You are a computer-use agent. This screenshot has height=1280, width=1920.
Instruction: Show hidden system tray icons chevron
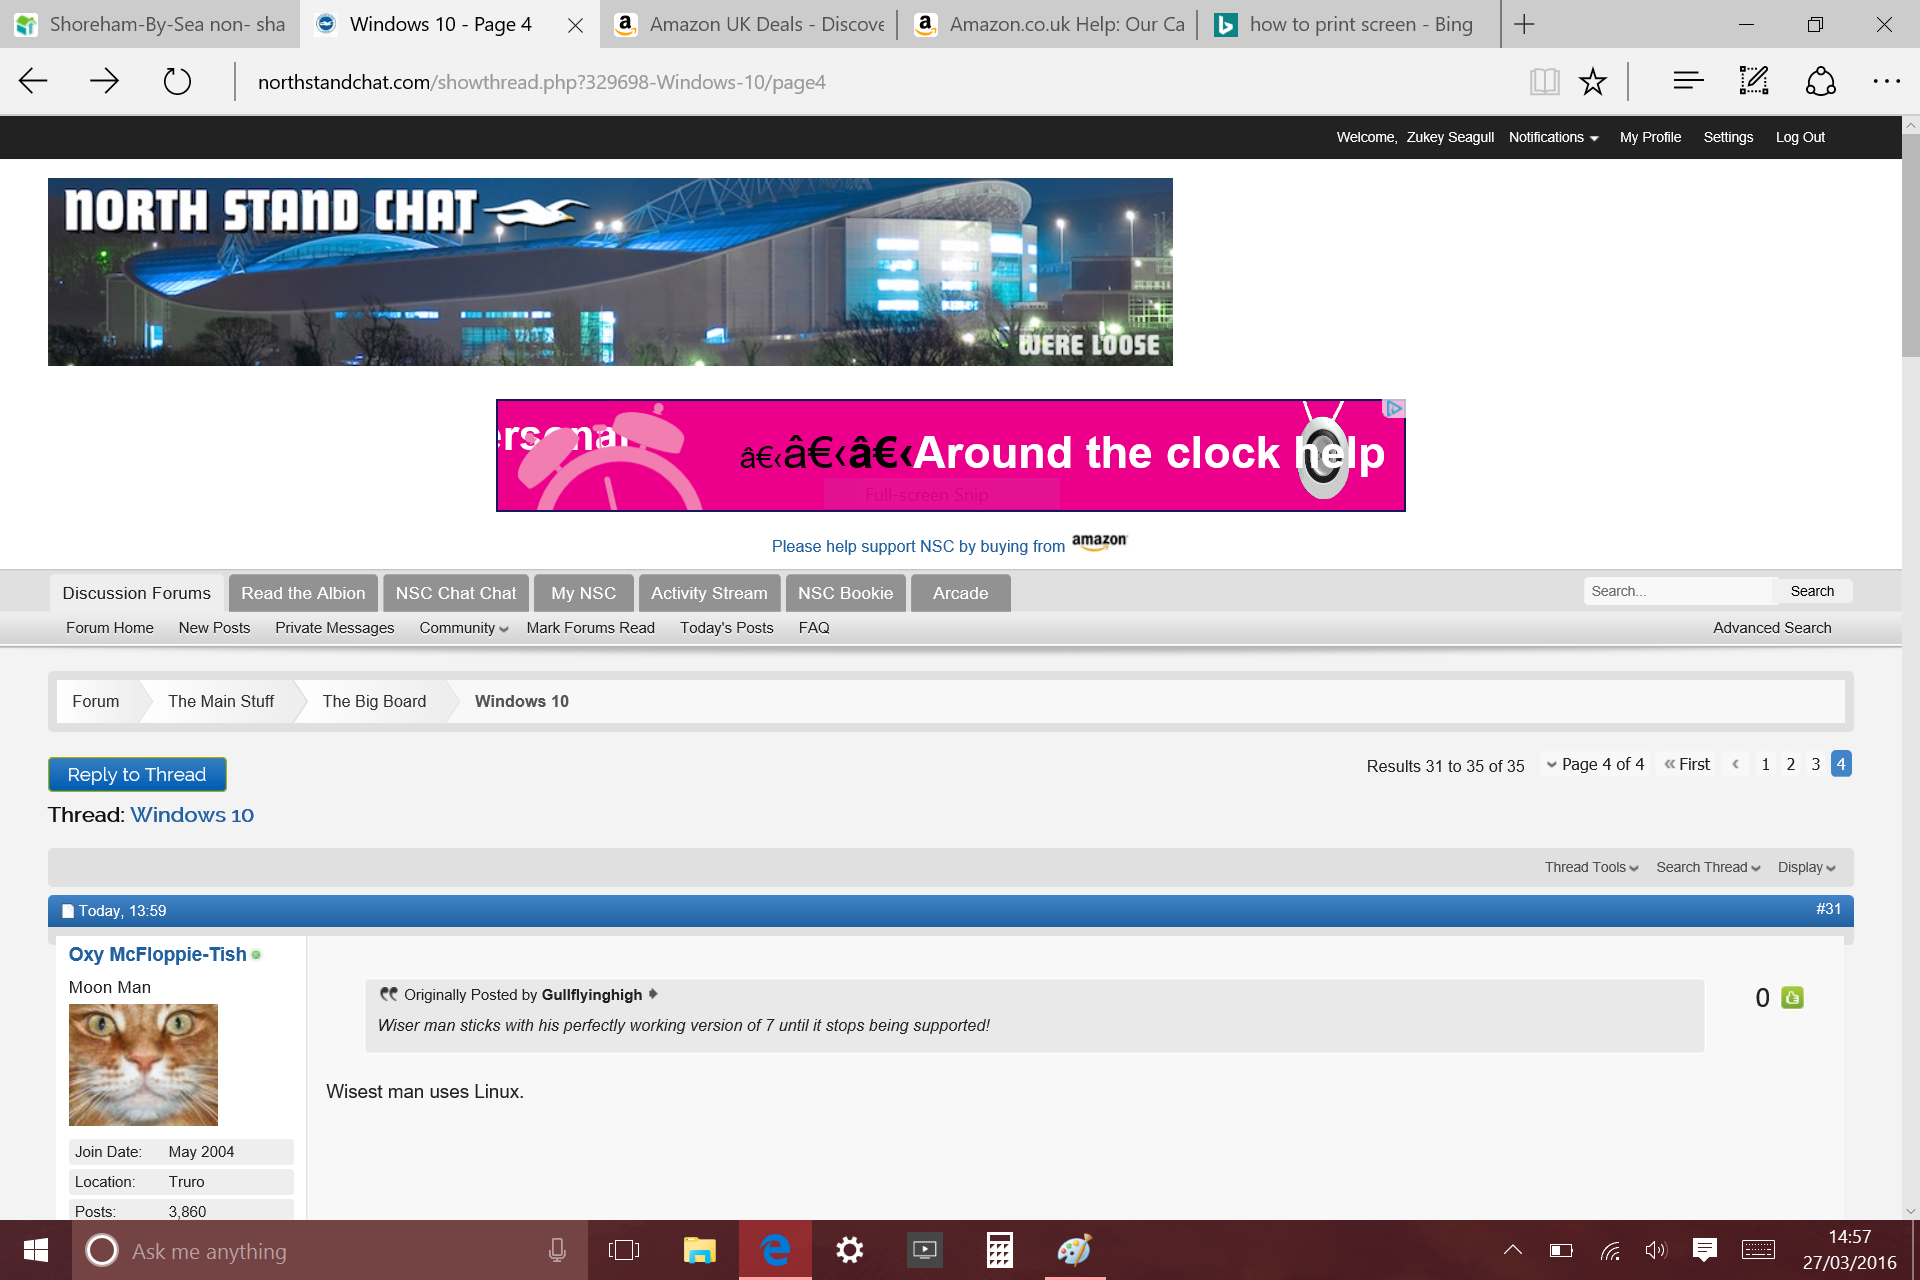click(1513, 1249)
